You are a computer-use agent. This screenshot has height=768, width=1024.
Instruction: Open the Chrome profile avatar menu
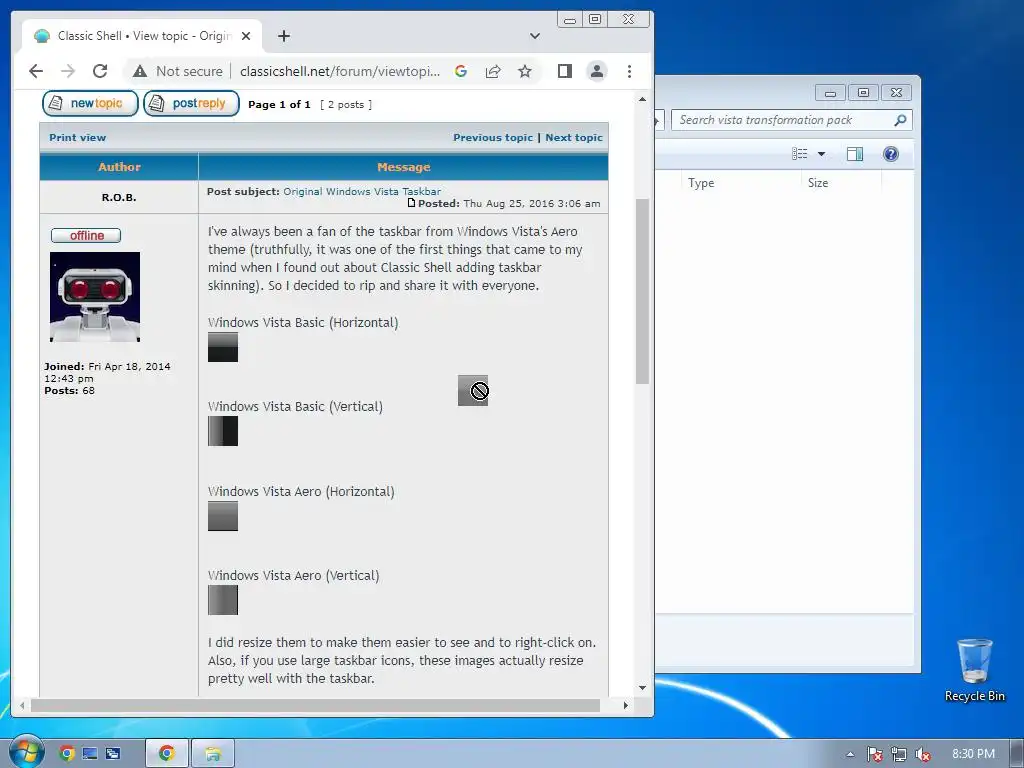coord(597,71)
